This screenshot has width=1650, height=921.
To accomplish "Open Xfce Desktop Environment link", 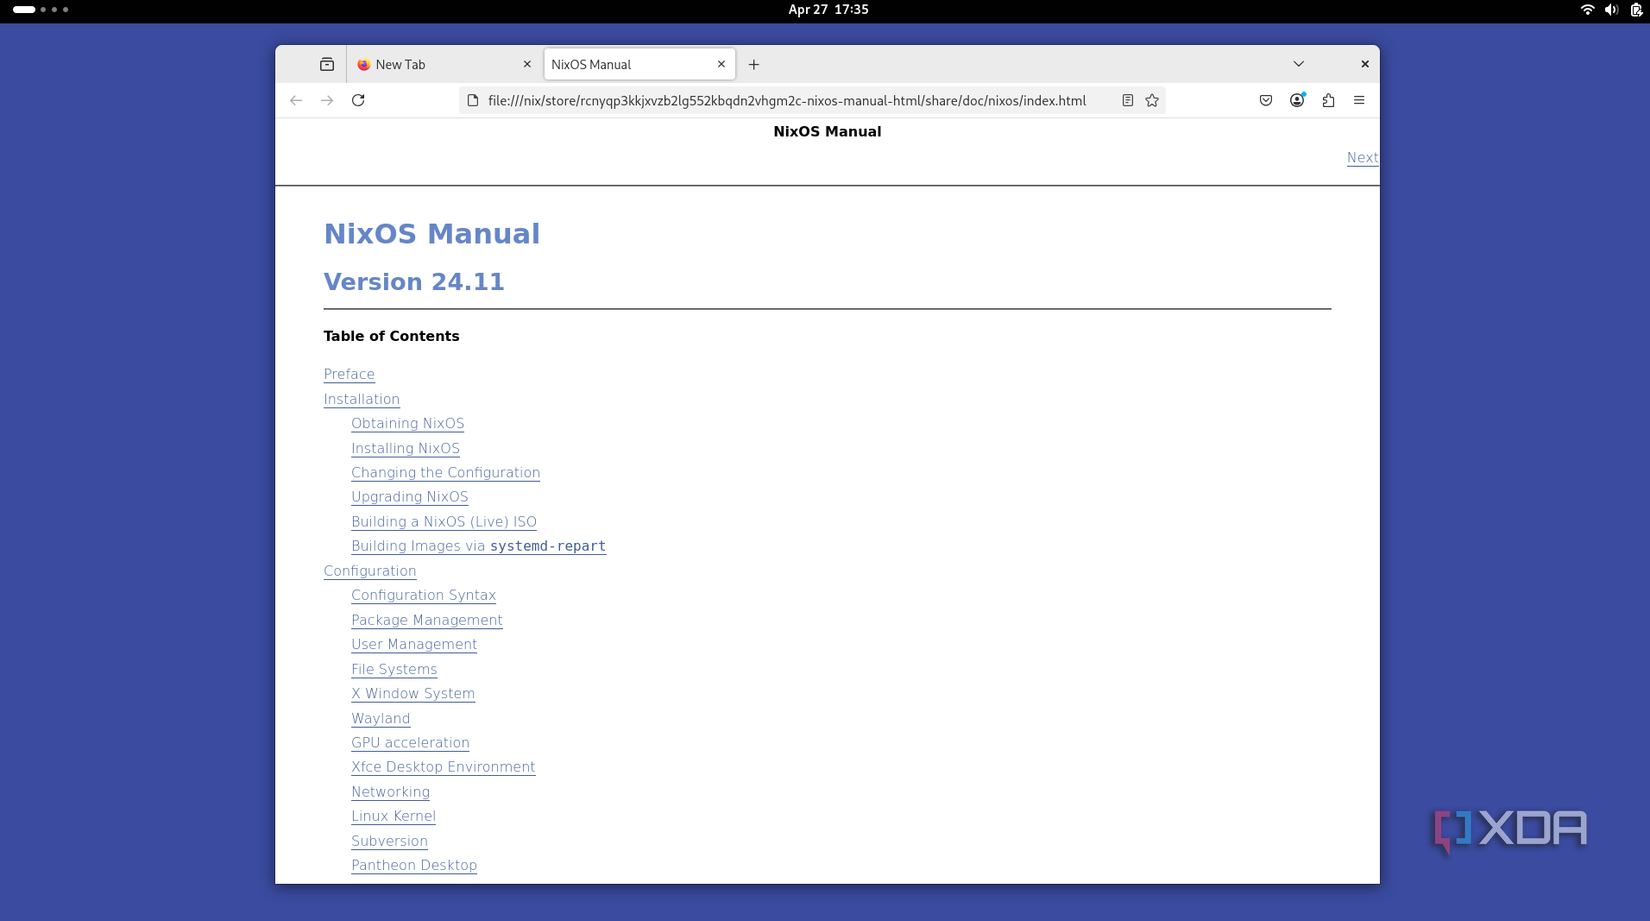I will [x=443, y=767].
